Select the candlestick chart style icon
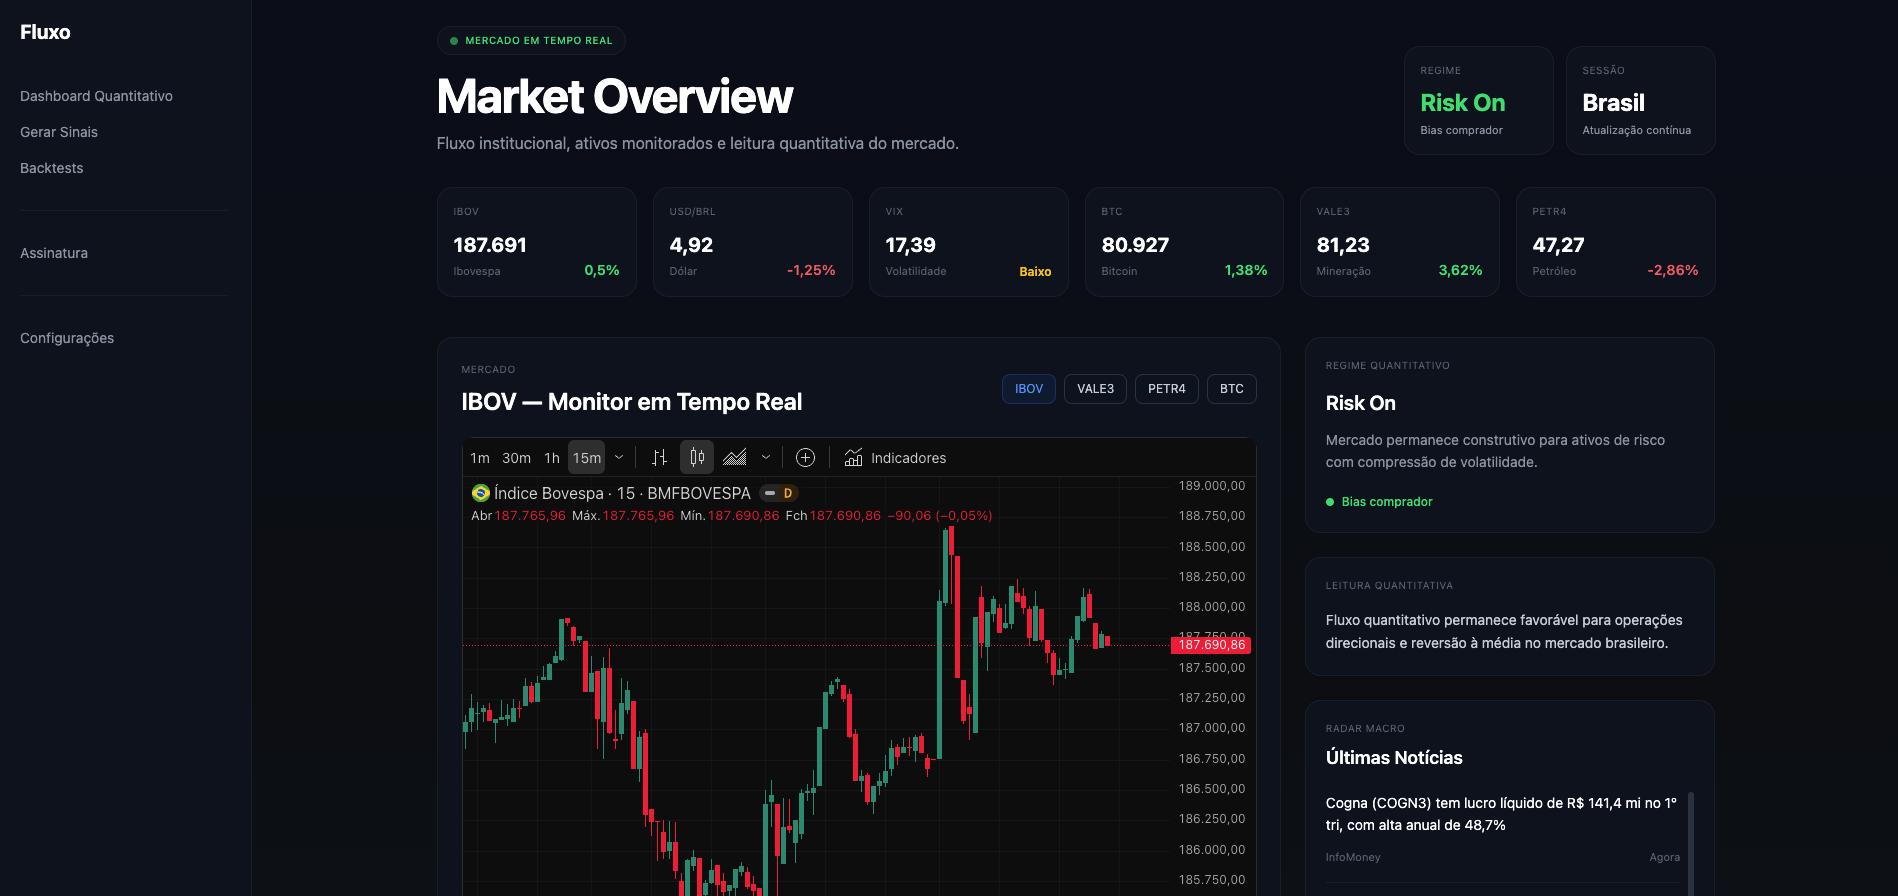This screenshot has width=1898, height=896. (697, 458)
